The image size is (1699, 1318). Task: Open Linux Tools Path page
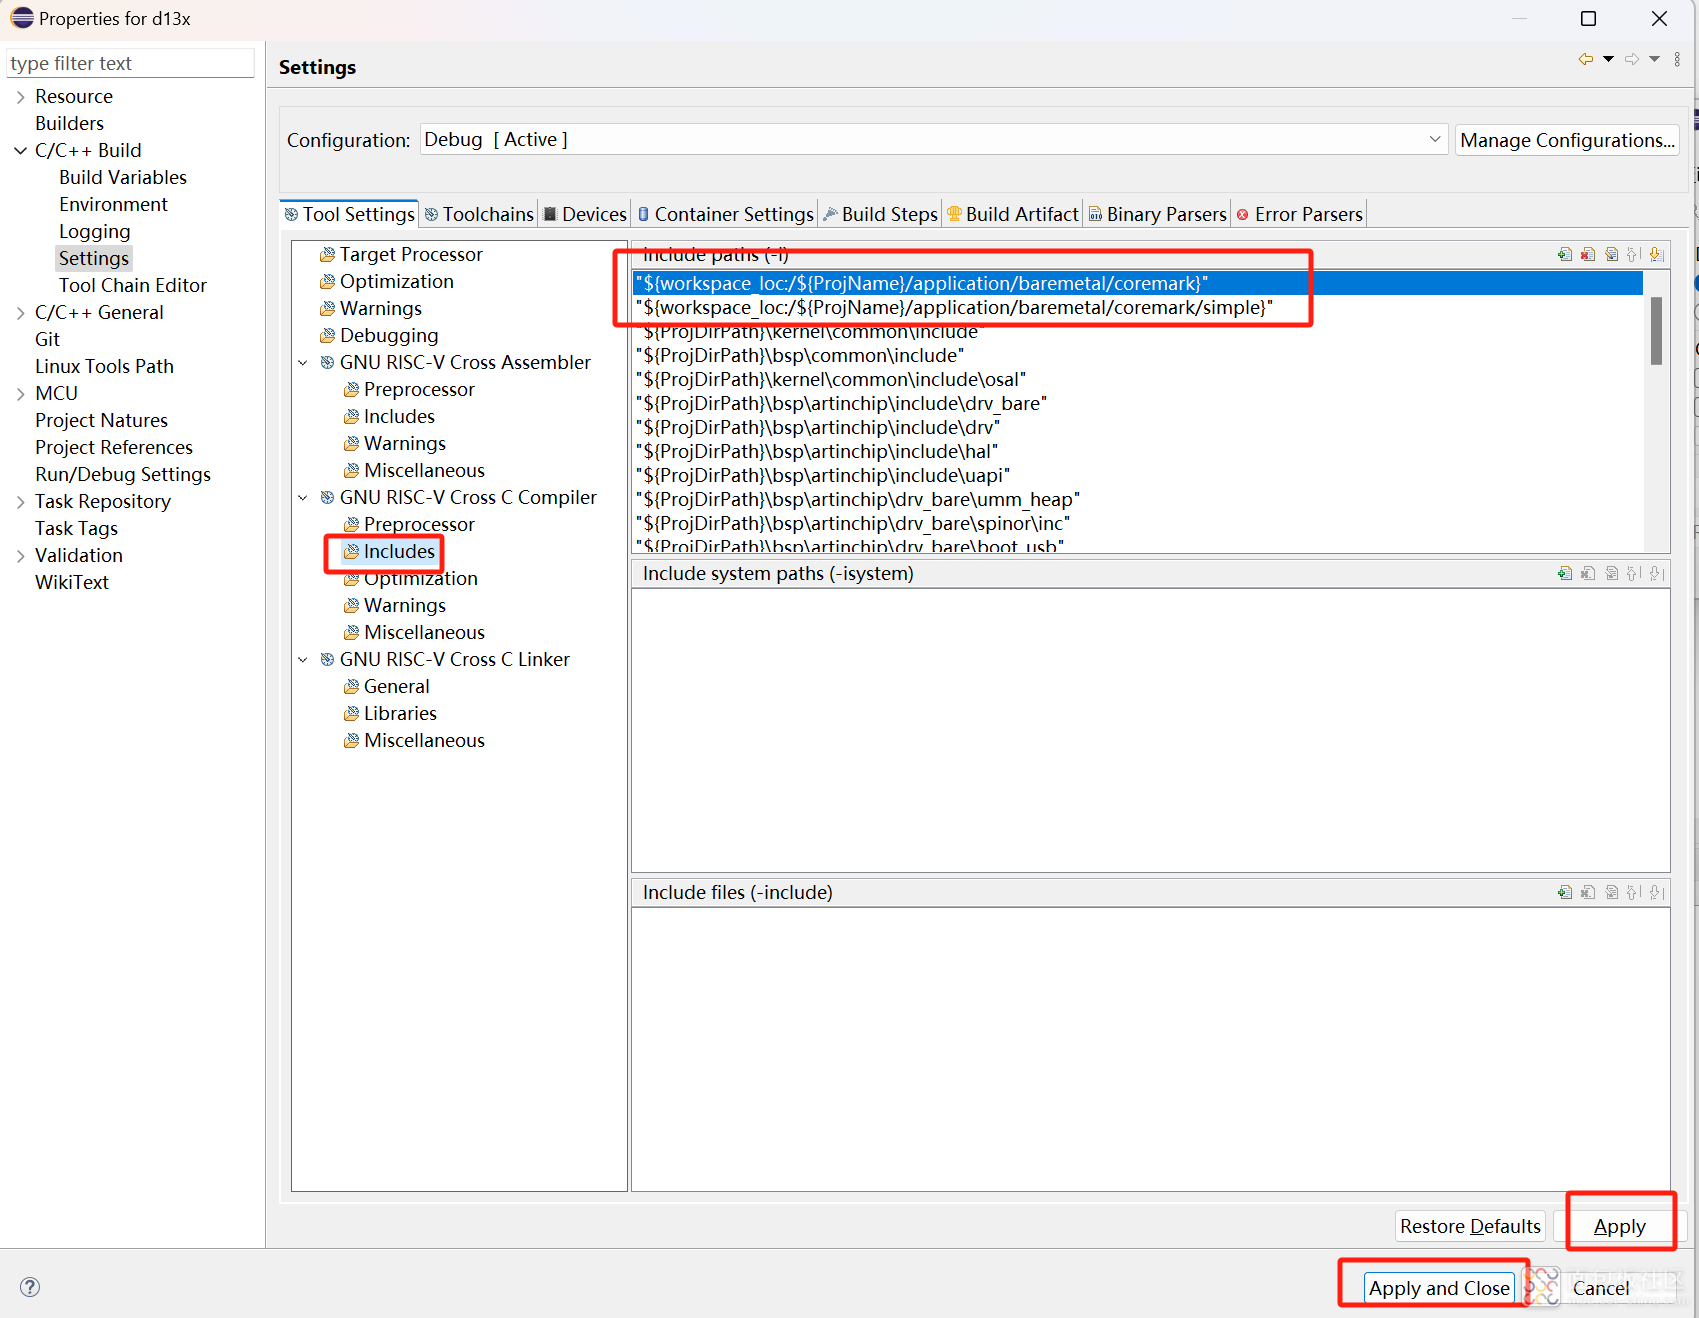click(104, 367)
